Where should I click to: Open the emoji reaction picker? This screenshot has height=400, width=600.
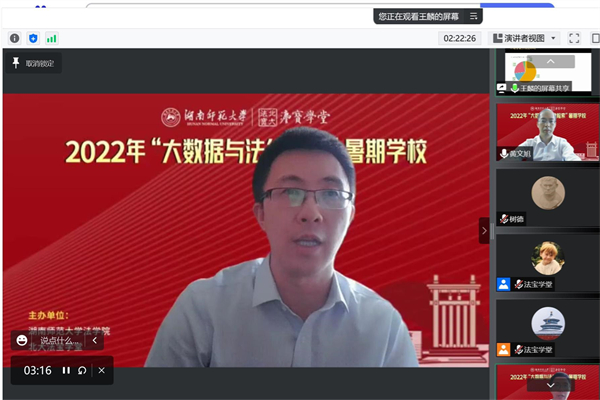click(22, 340)
